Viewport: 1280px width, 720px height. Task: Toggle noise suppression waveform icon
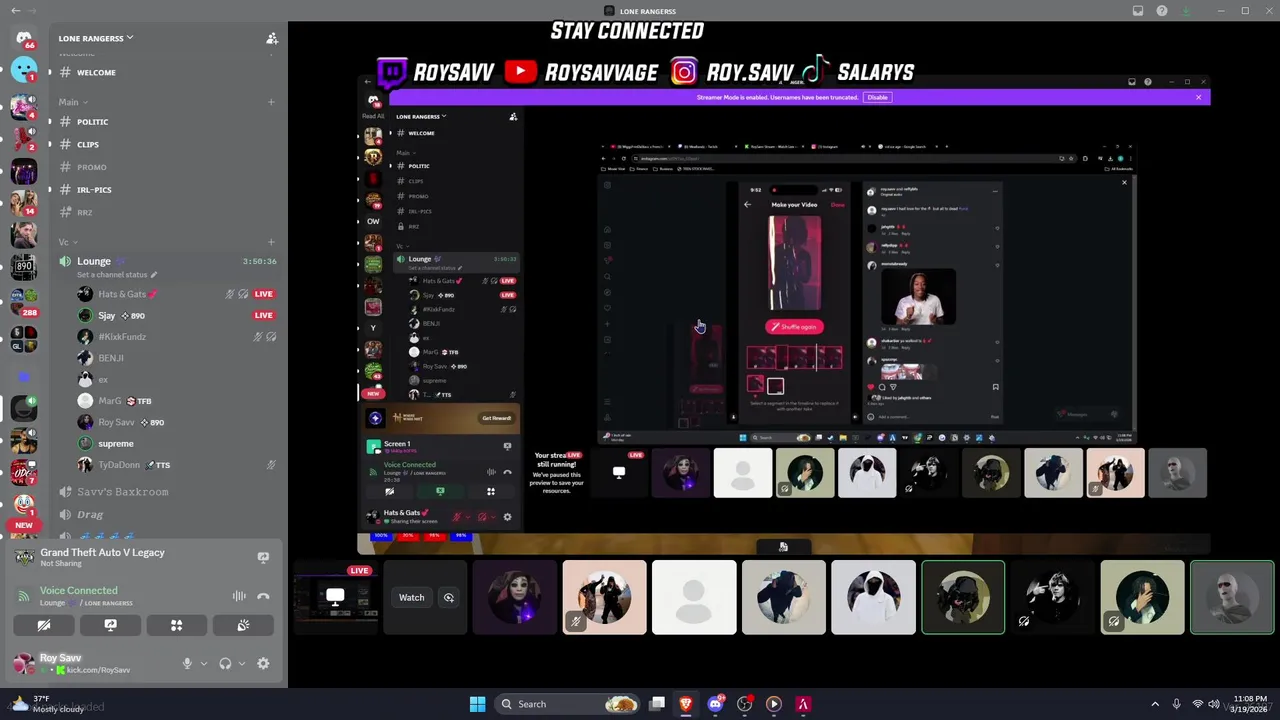pyautogui.click(x=239, y=596)
